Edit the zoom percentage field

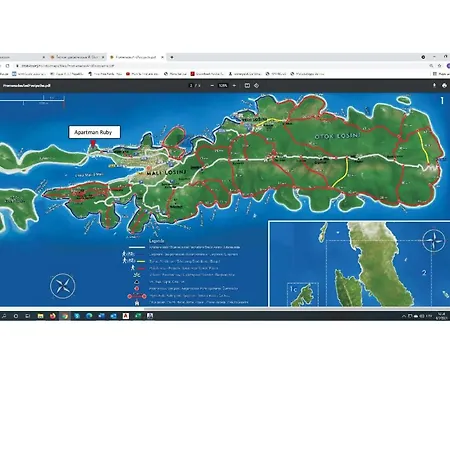223,86
